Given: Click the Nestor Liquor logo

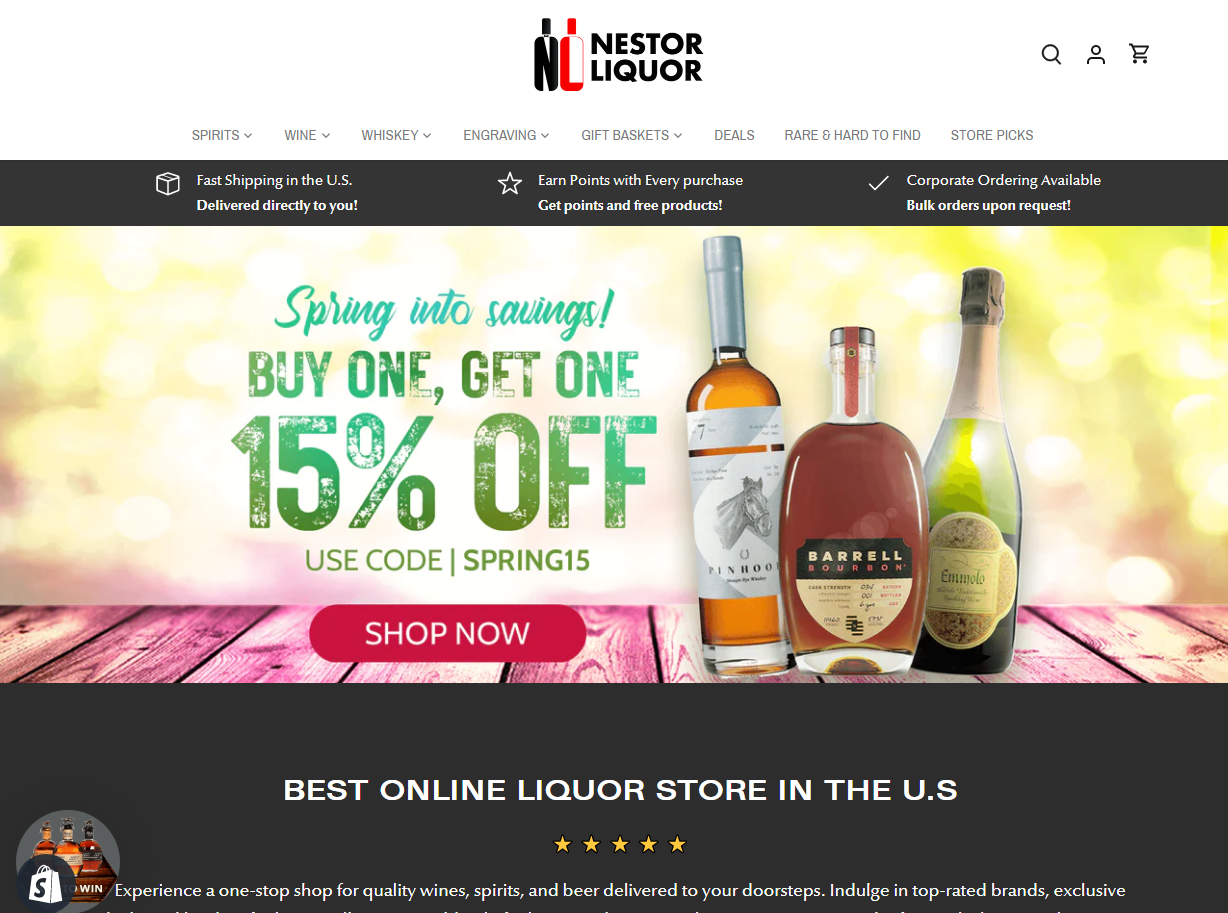Looking at the screenshot, I should point(618,55).
